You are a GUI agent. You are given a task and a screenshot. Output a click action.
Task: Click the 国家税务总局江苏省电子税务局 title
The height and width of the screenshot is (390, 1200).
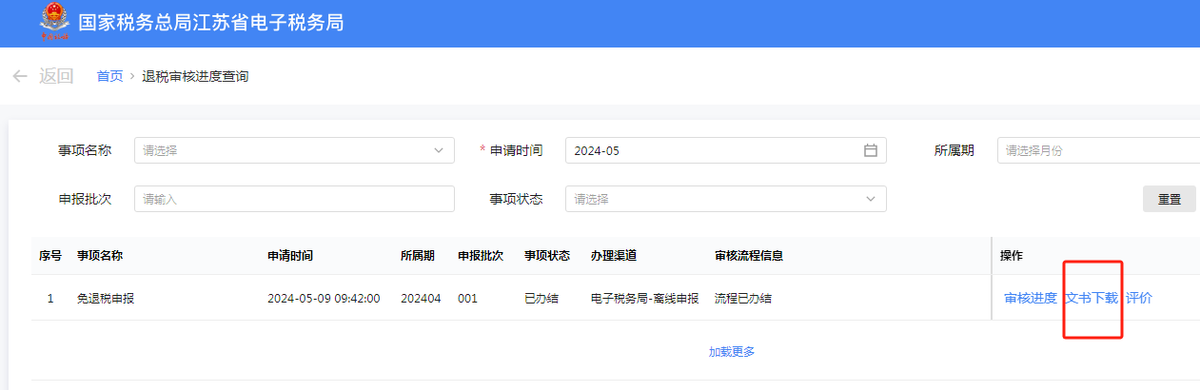click(x=211, y=22)
